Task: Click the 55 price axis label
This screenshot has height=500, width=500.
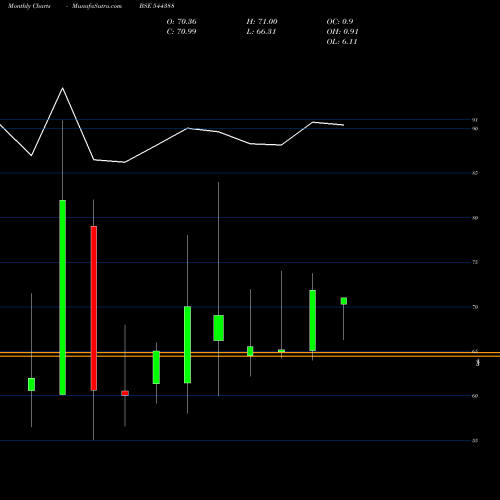Action: click(x=475, y=441)
